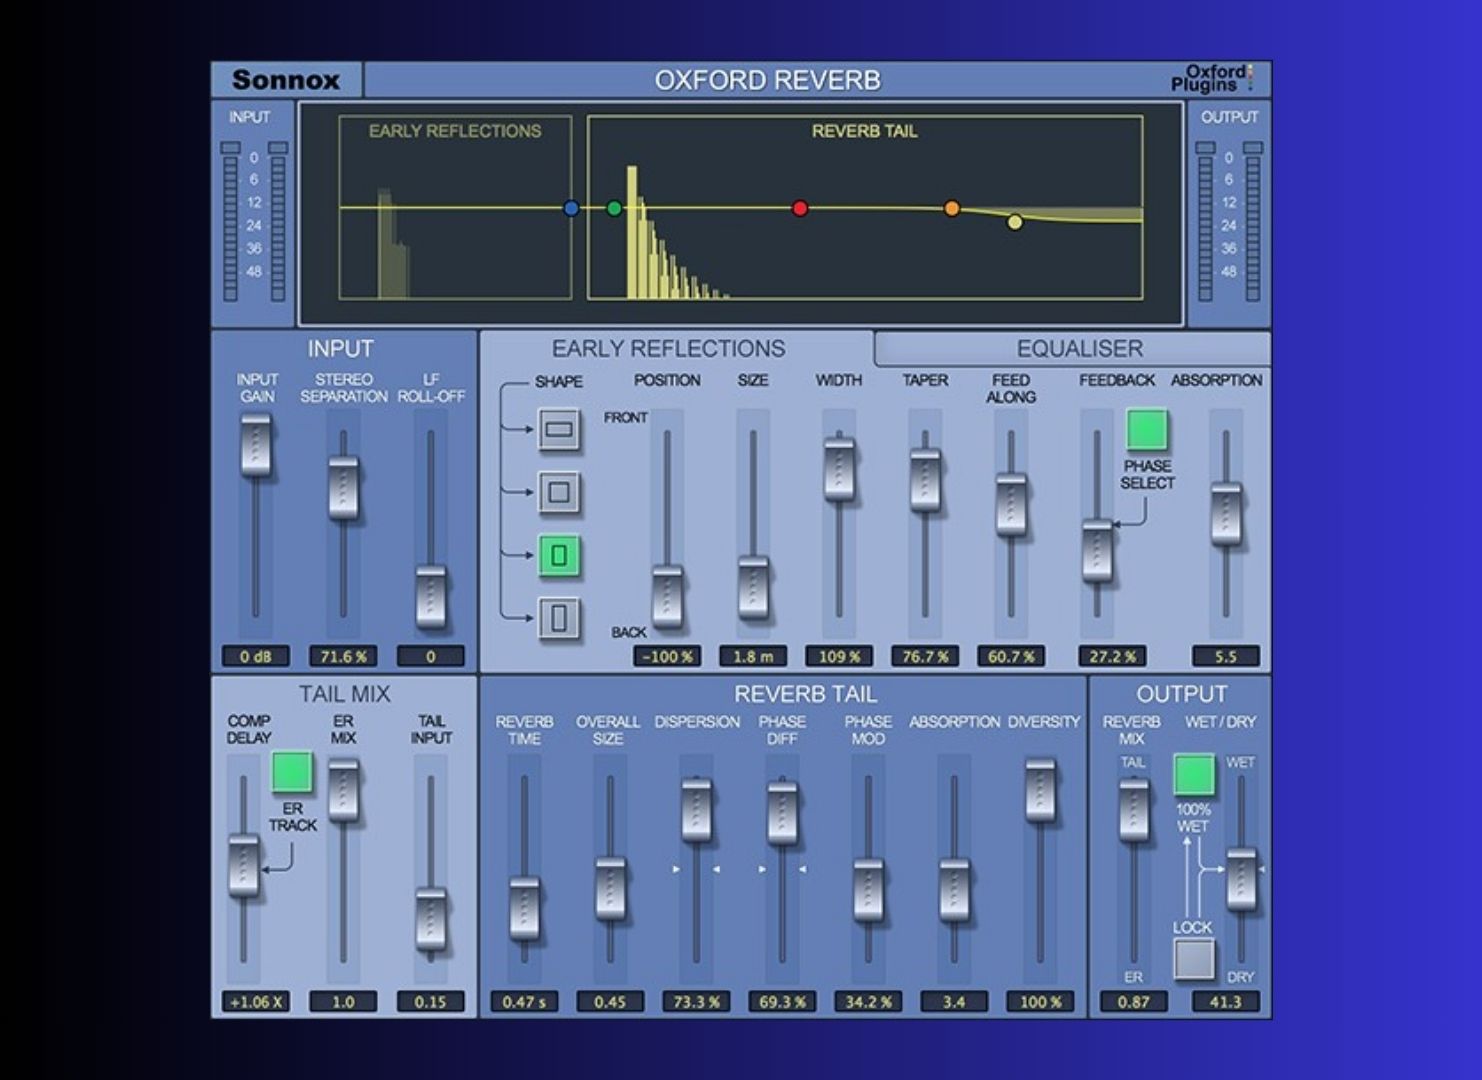Click the Taper value 76.7 %

click(x=925, y=657)
